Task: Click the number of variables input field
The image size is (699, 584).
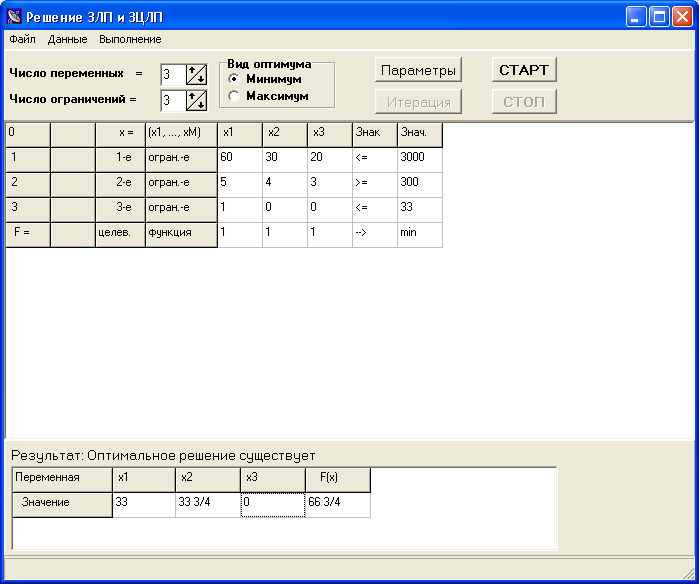Action: click(x=173, y=74)
